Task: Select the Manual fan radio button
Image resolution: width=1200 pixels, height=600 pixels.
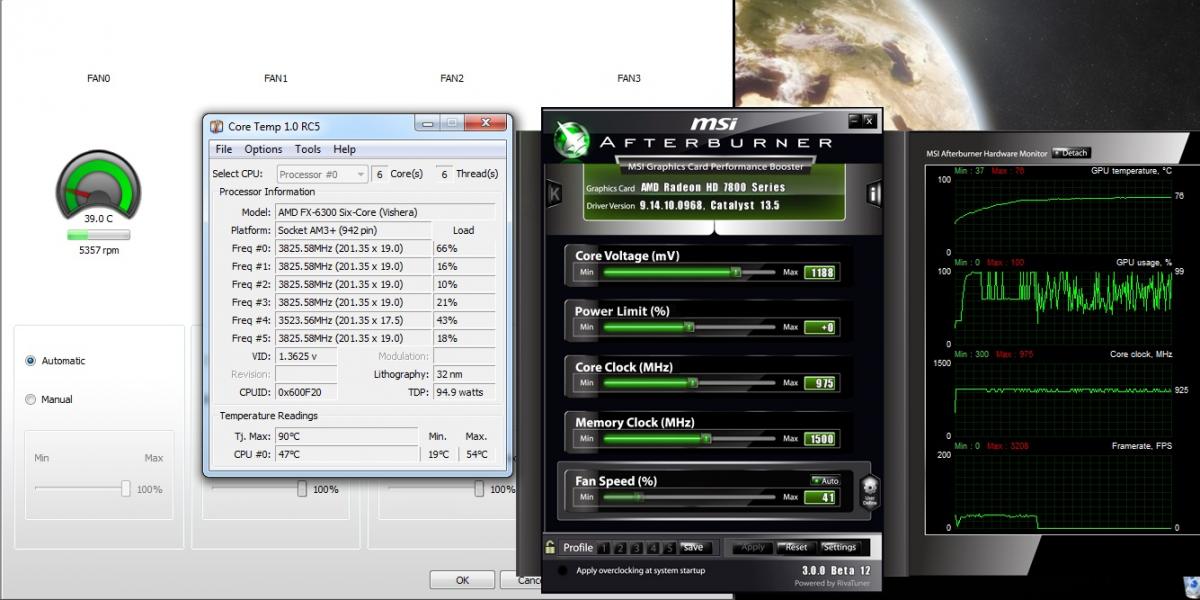Action: coord(30,400)
